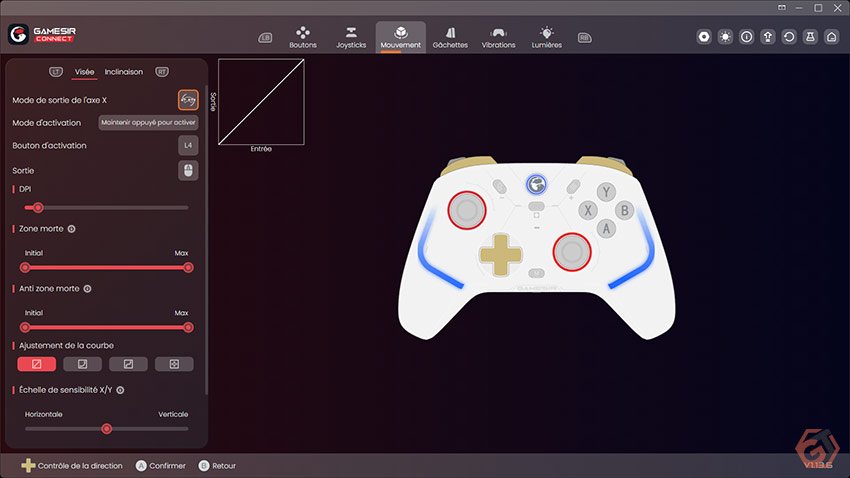Click Retour in the bottom bar
Screen dimensions: 850x478
coord(217,466)
